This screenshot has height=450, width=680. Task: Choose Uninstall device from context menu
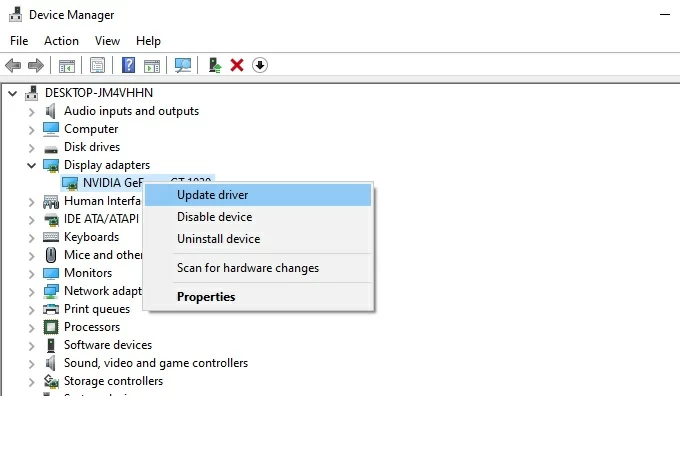[x=218, y=239]
